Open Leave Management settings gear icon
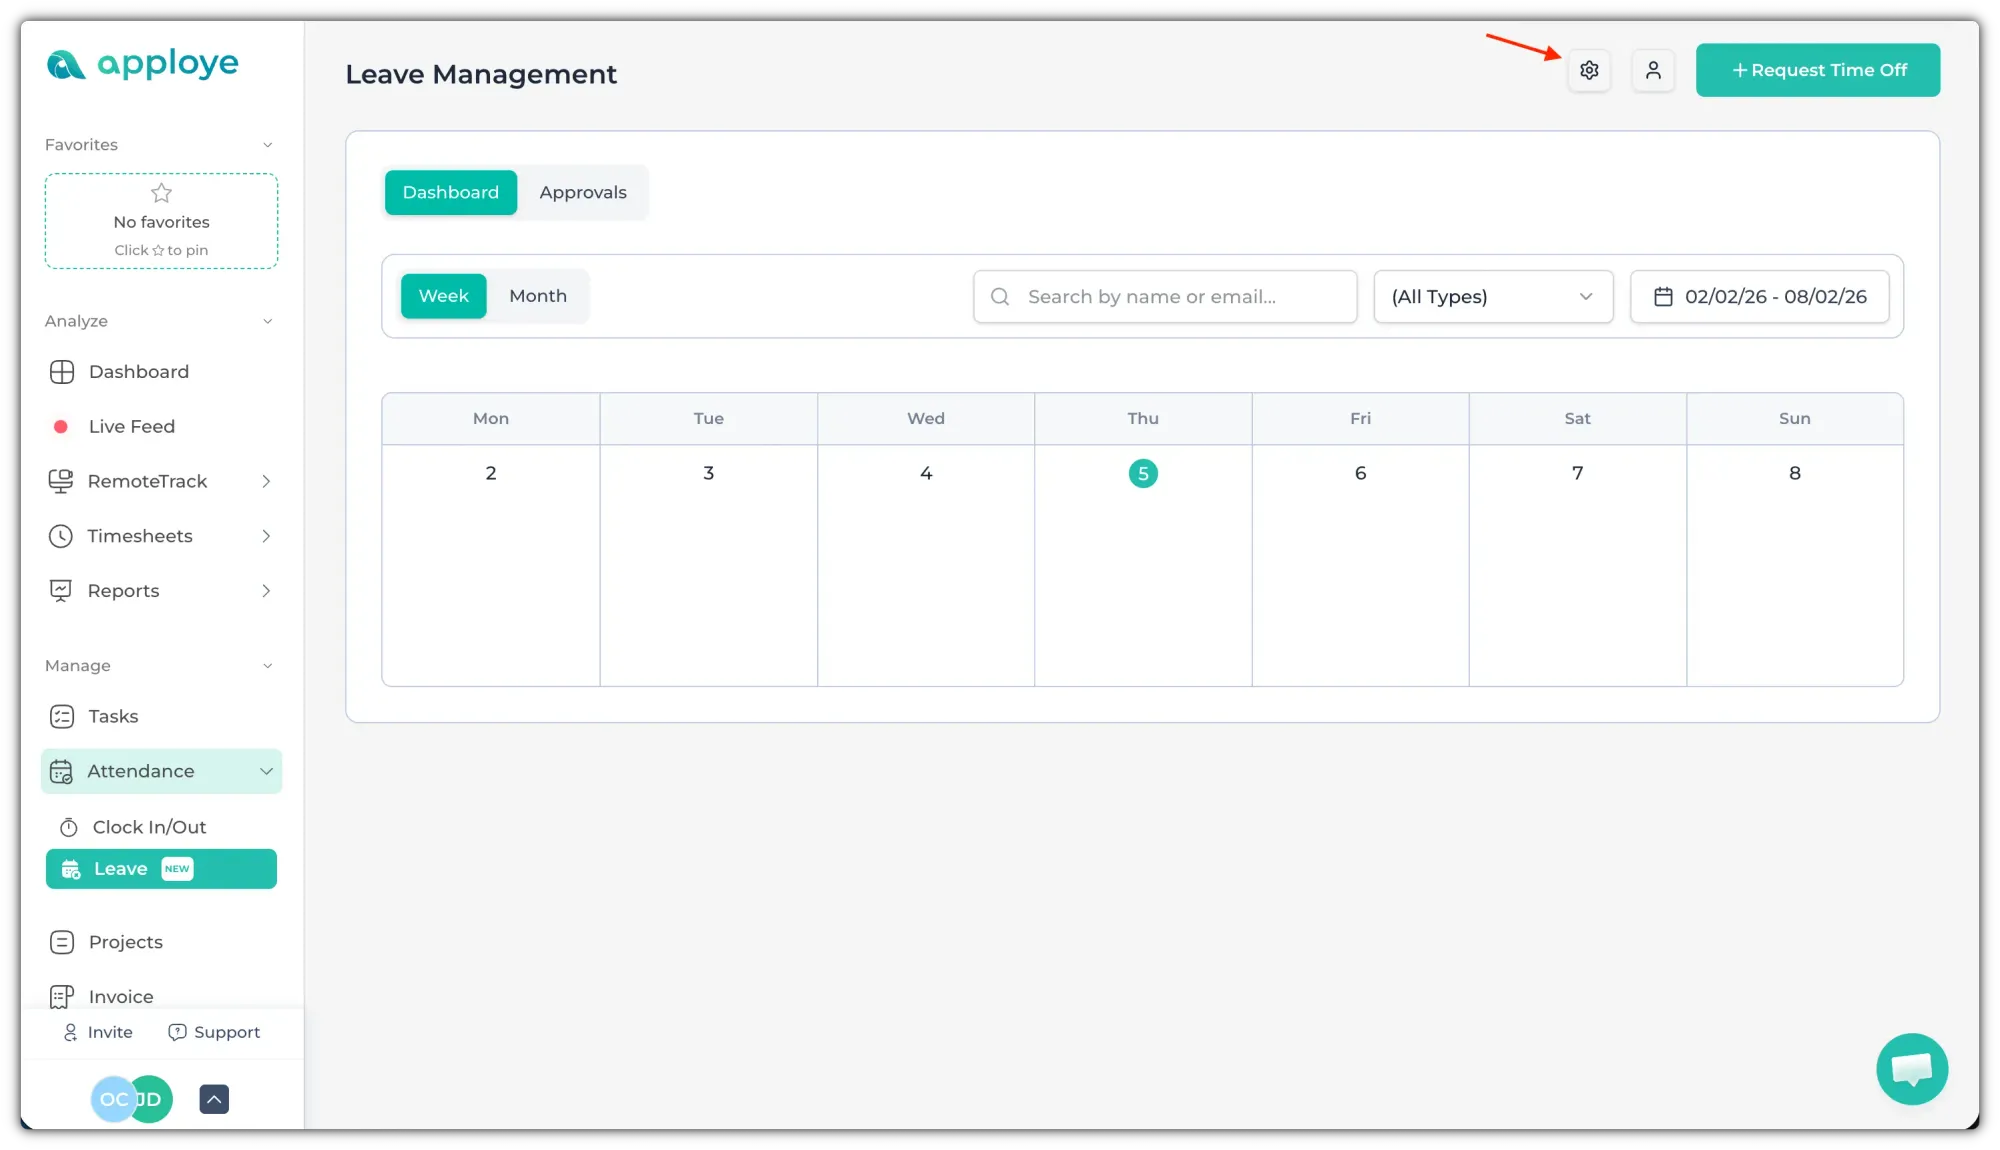The image size is (2000, 1150). (x=1589, y=70)
